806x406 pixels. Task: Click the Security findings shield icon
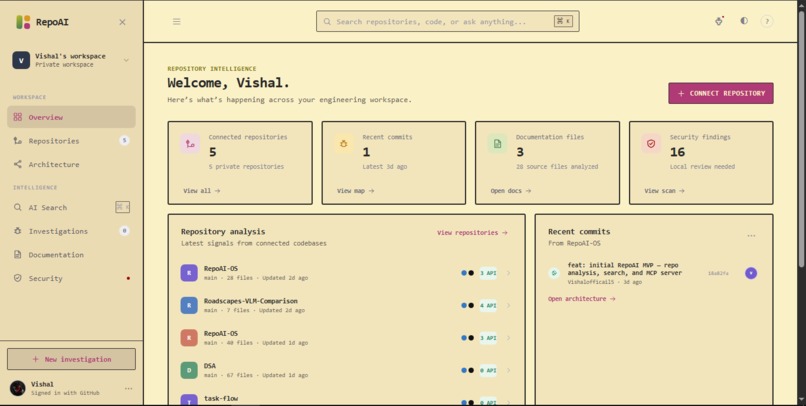[x=651, y=144]
